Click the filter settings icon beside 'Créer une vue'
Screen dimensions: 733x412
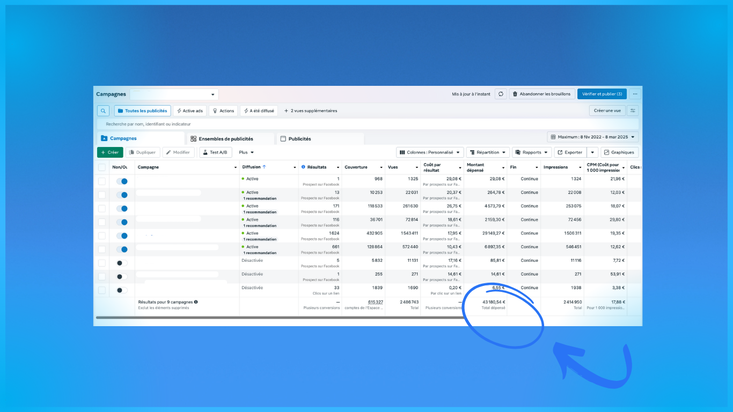tap(633, 111)
